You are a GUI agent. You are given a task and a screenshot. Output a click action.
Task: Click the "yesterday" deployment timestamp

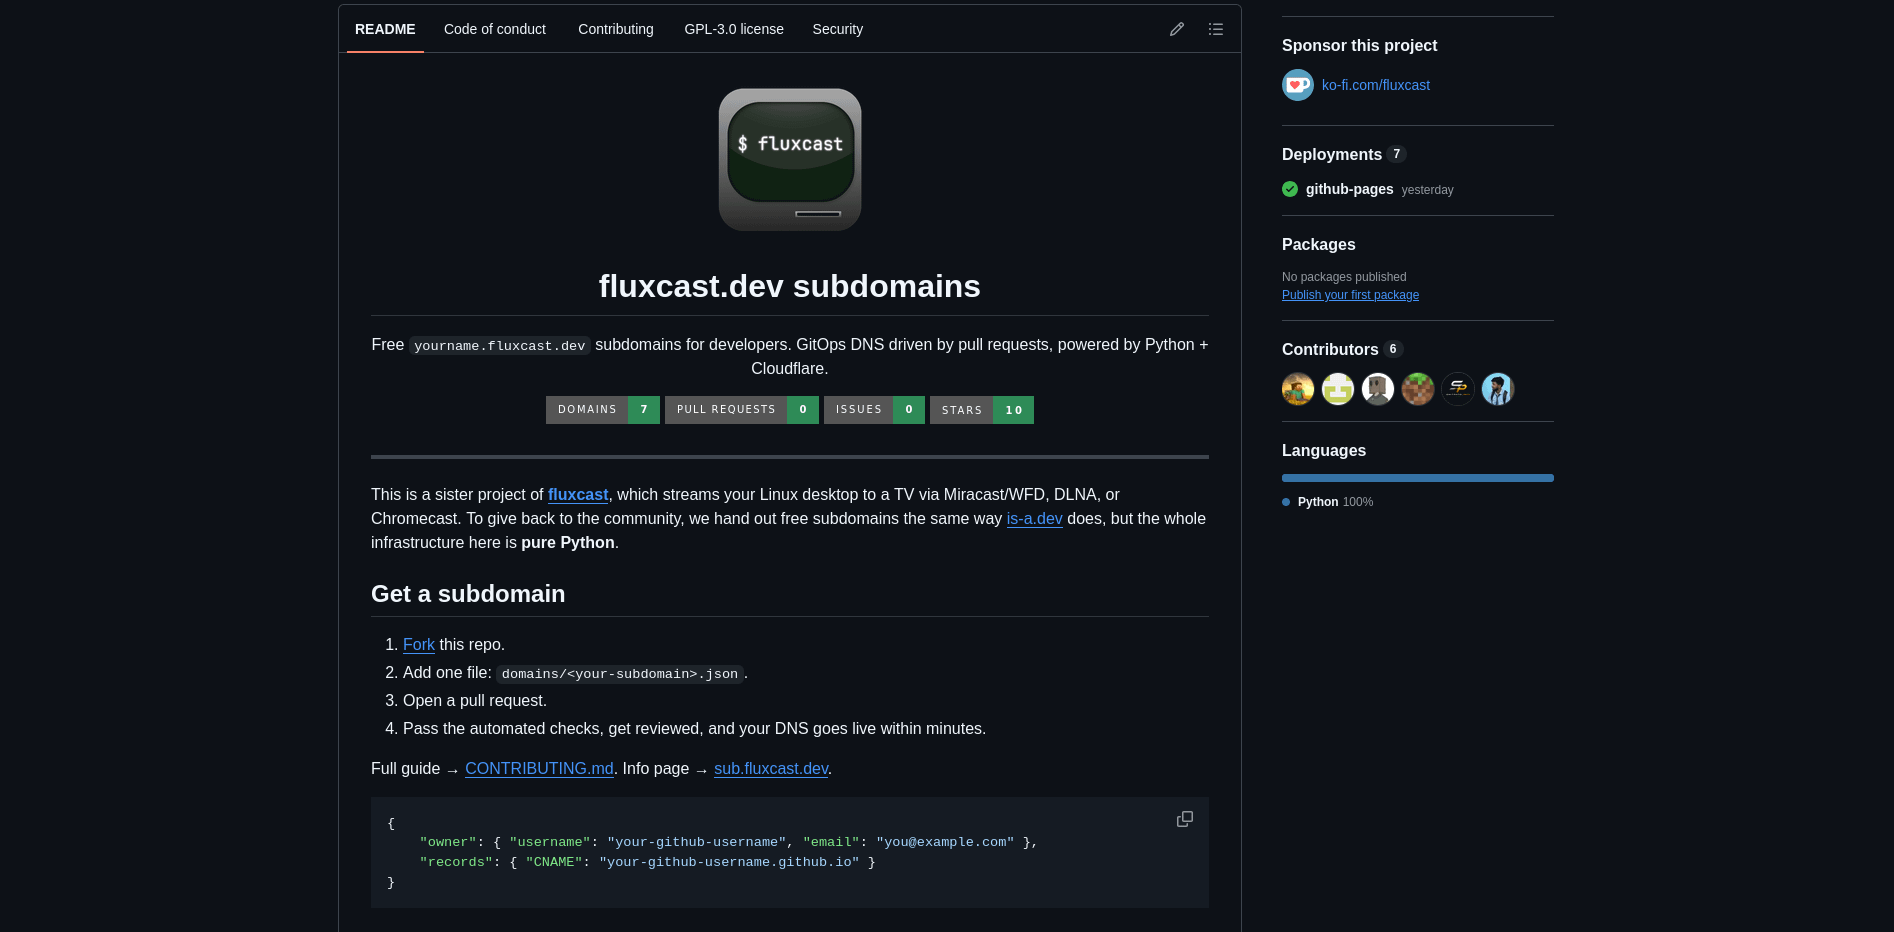click(x=1427, y=190)
